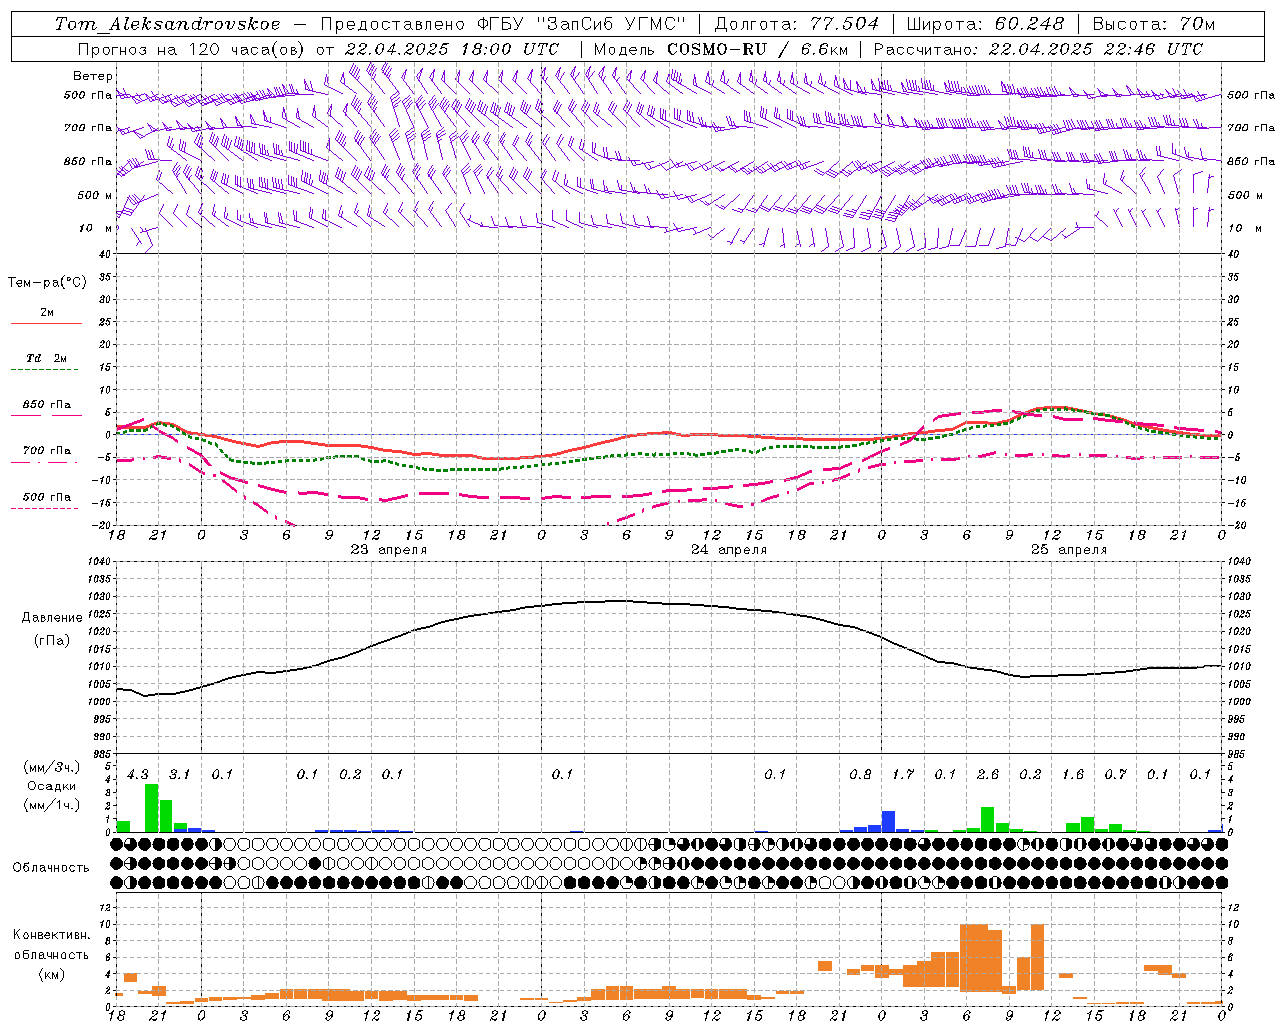This screenshot has height=1024, width=1280.
Task: Click the (мм/3ч.) precipitation unit label
Action: pos(51,767)
